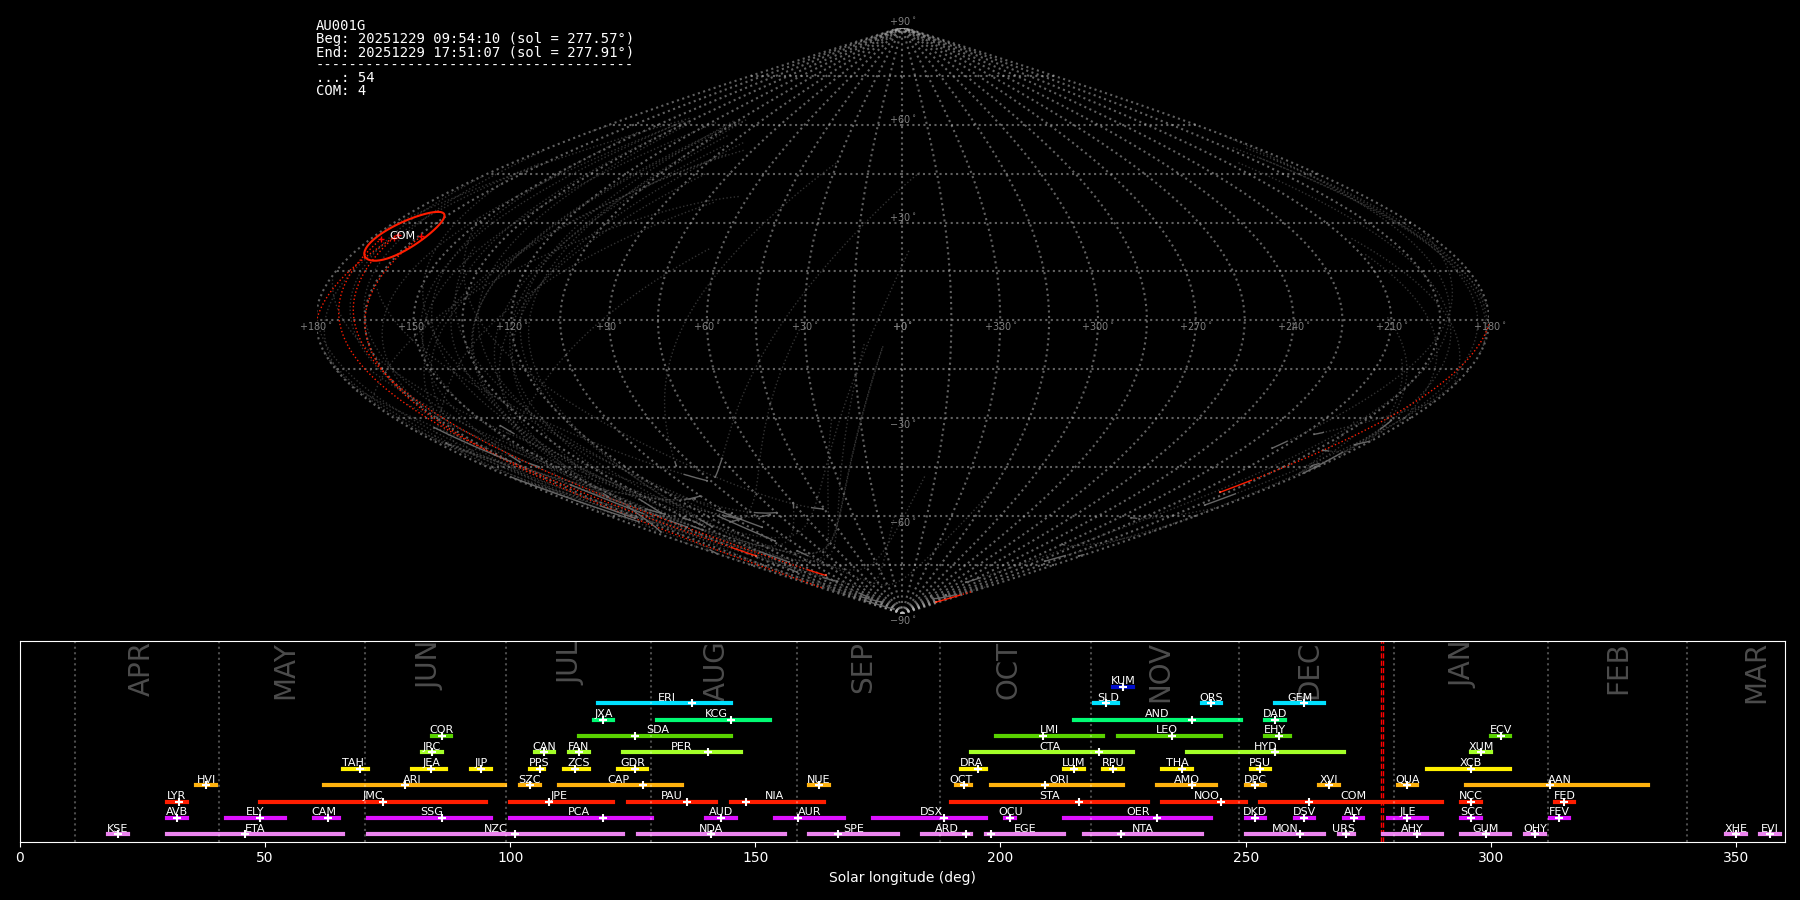The height and width of the screenshot is (900, 1800).
Task: Click the AUG month label
Action: (715, 670)
